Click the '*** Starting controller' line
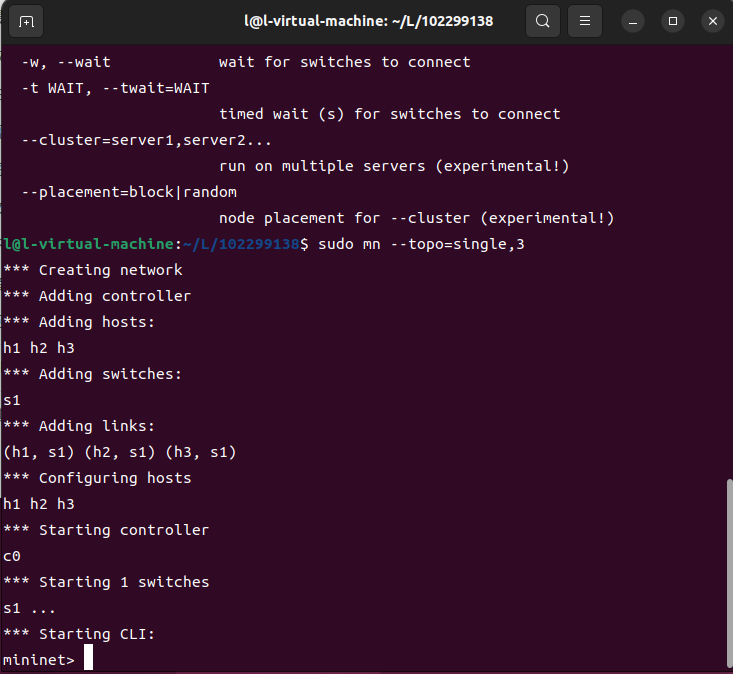Image resolution: width=733 pixels, height=674 pixels. tap(106, 530)
